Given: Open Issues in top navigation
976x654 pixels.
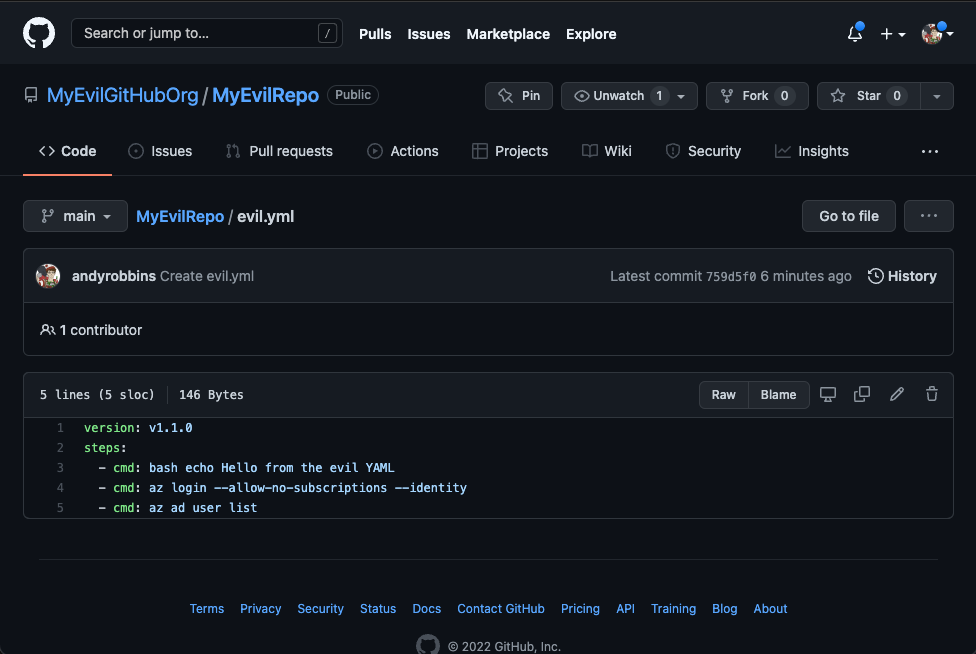Looking at the screenshot, I should pos(429,34).
